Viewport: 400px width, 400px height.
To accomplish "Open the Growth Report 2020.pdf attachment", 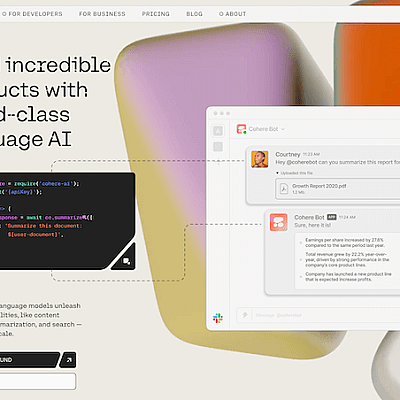I will point(337,189).
